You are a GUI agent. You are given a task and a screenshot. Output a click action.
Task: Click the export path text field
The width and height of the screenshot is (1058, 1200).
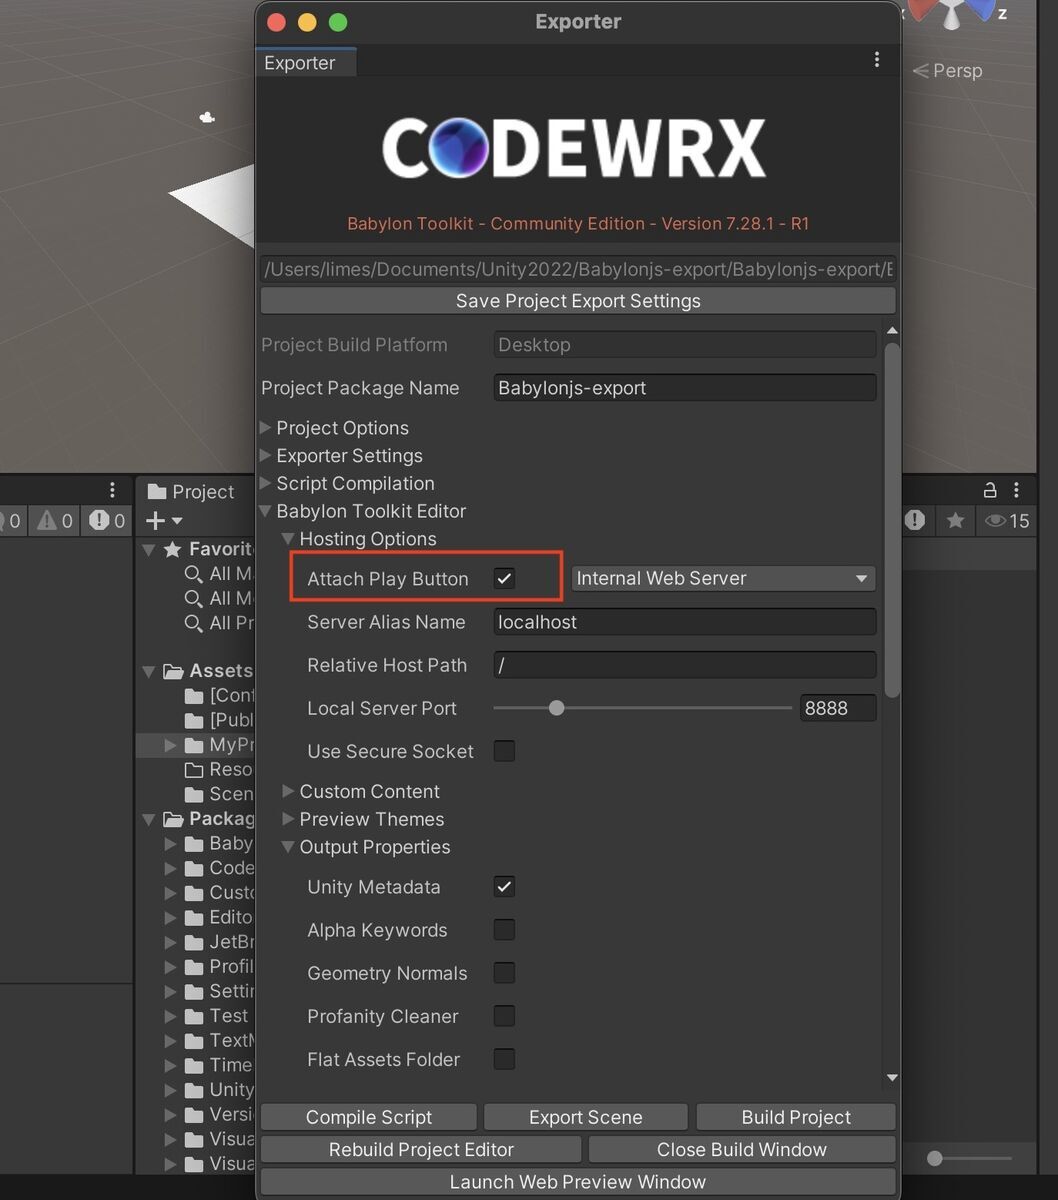tap(578, 270)
